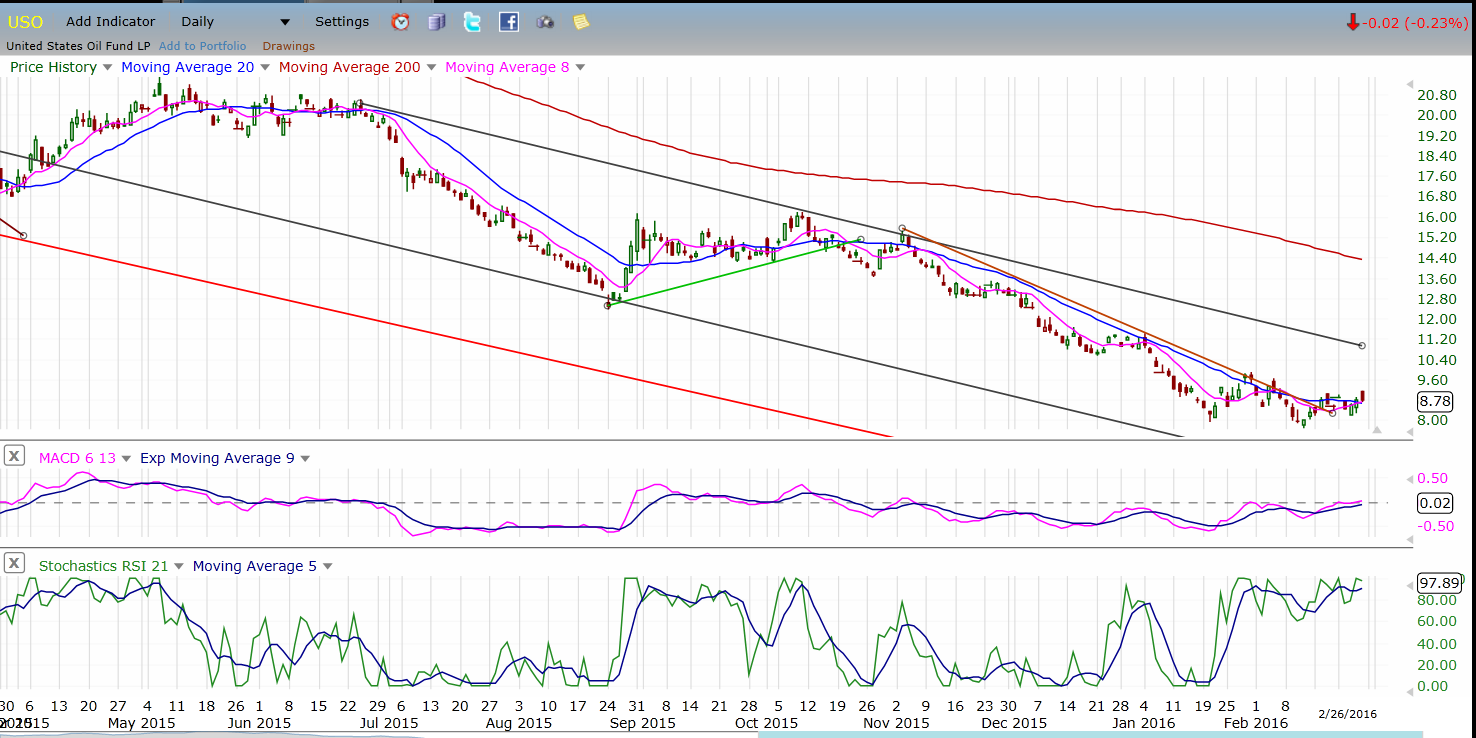The height and width of the screenshot is (738, 1476).
Task: Click the Stochastics value 97.89 tag
Action: point(1439,582)
